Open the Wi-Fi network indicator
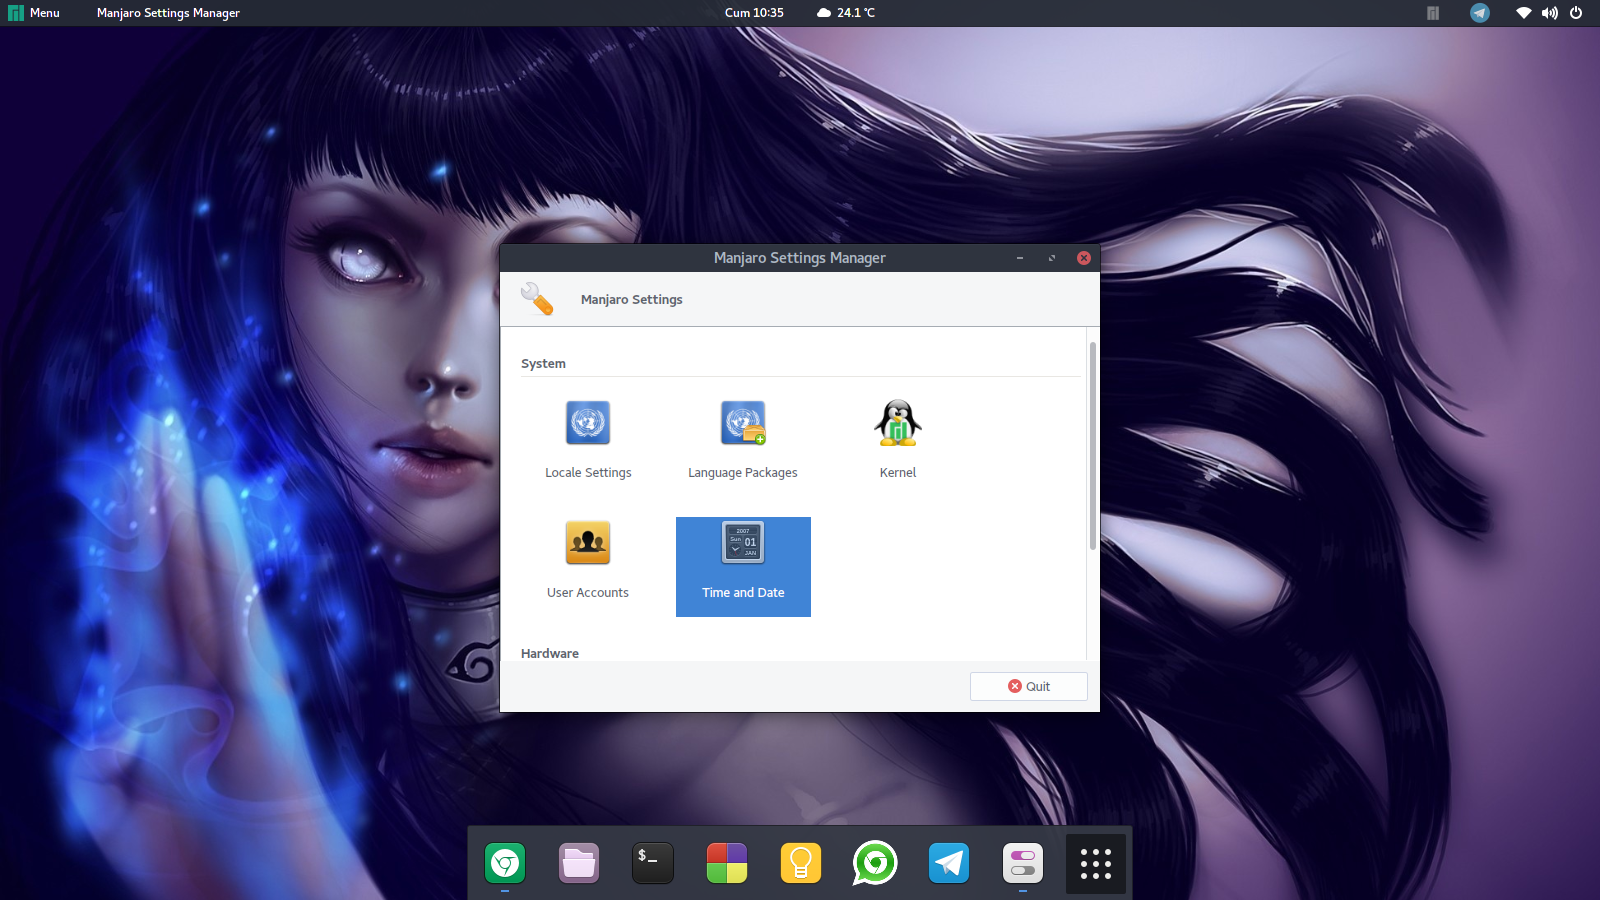Screen dimensions: 1600x900 tap(1524, 13)
